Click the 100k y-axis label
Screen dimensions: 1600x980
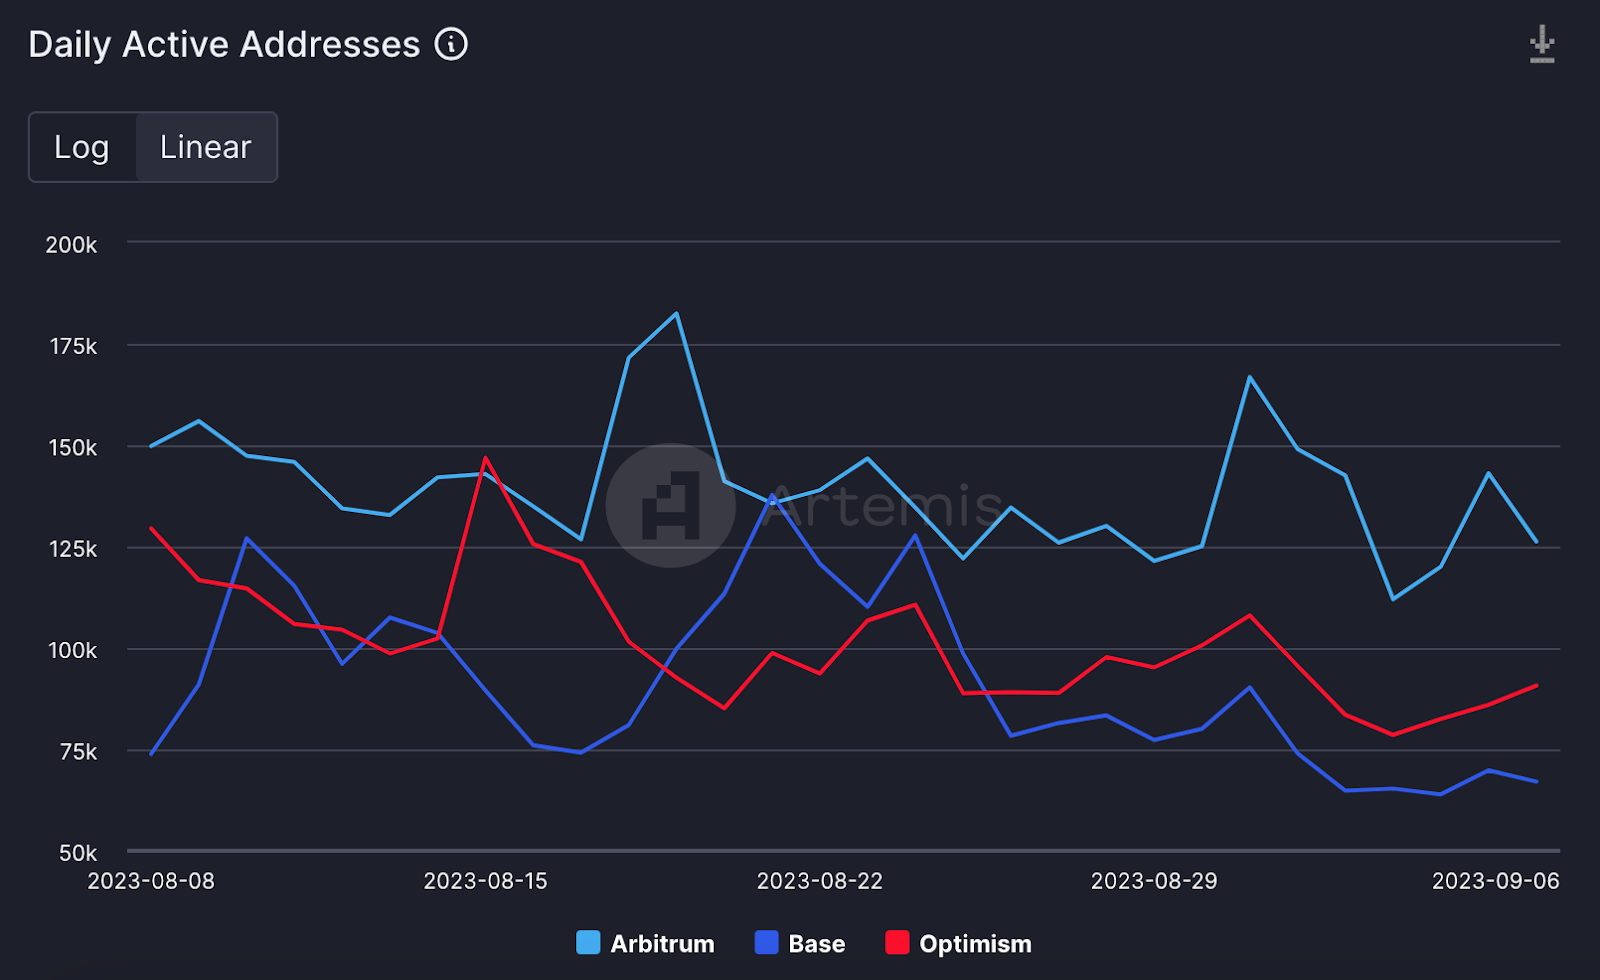[x=72, y=650]
